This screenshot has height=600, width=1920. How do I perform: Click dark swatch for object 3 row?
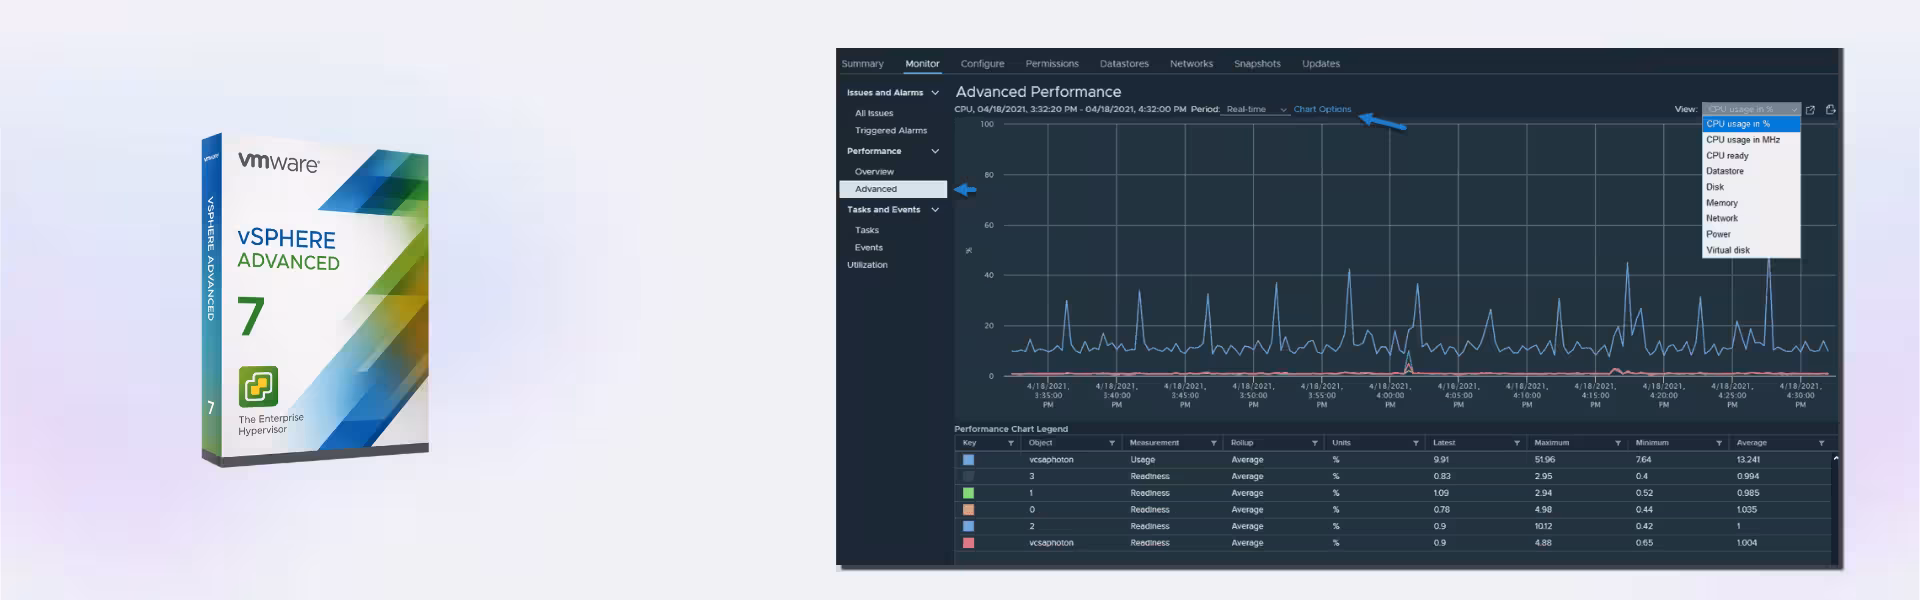point(968,477)
